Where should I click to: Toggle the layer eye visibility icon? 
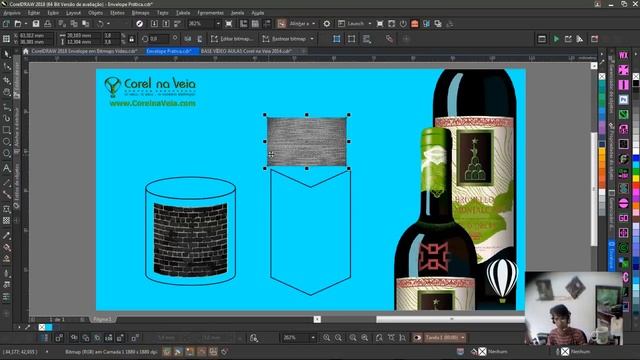coord(417,338)
